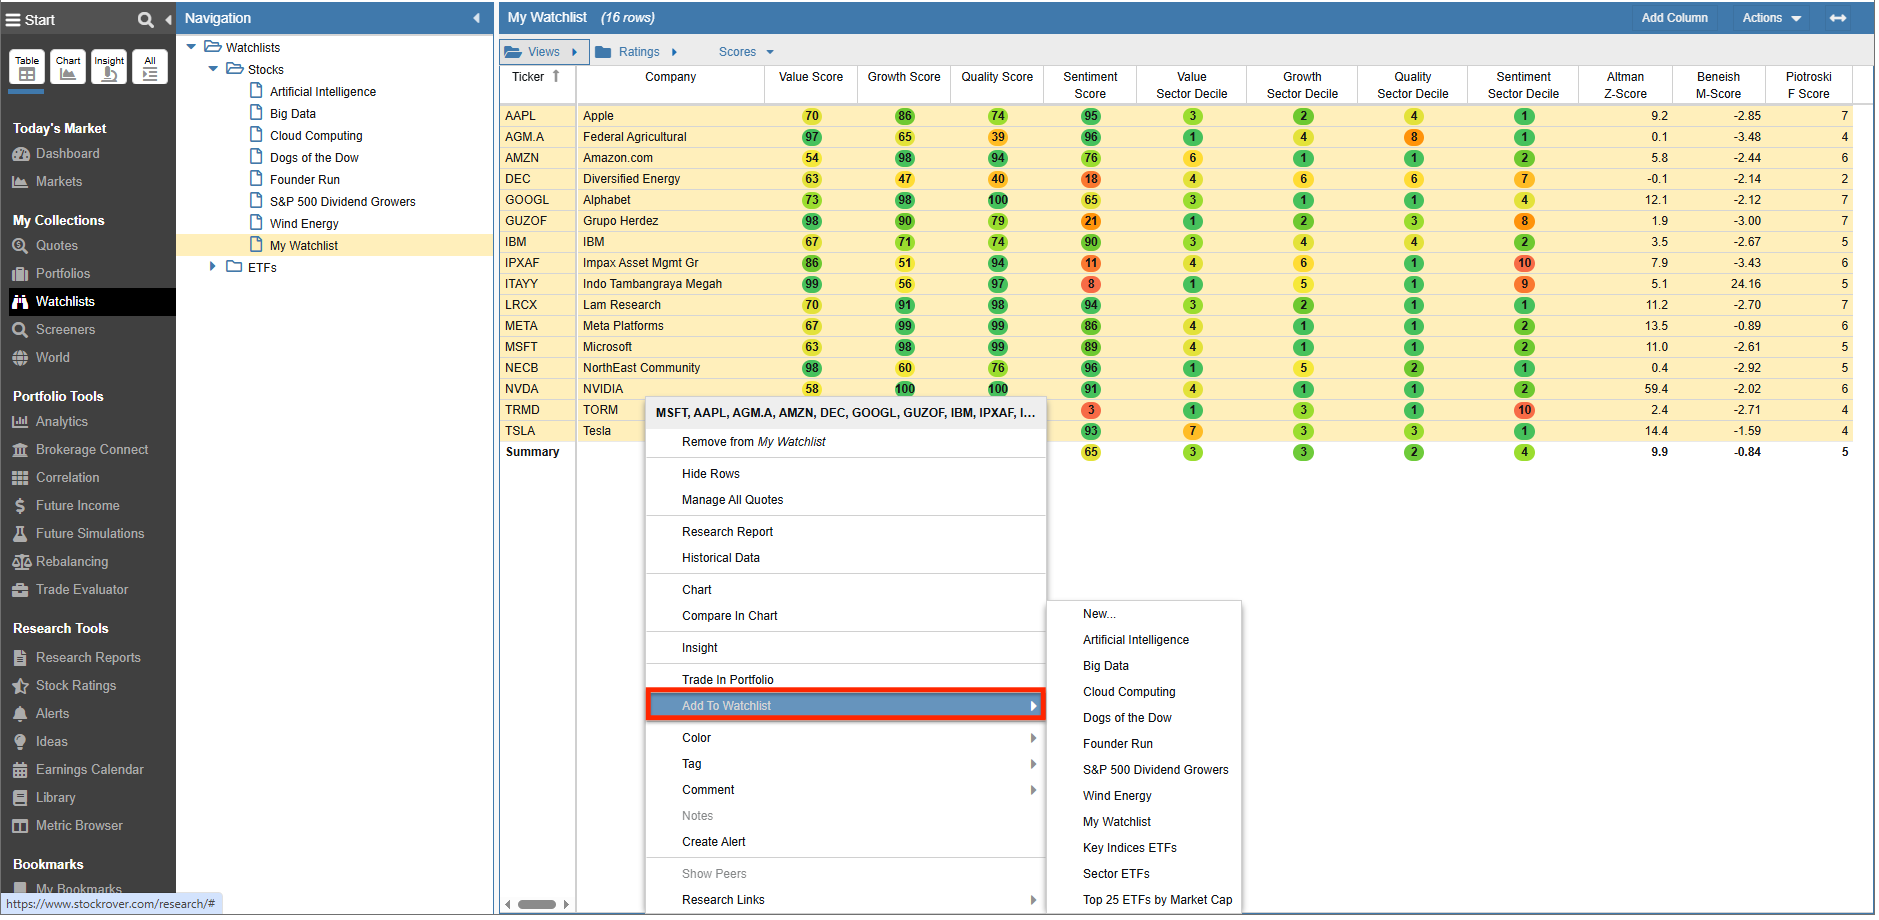Add to Sector ETFs submenu item

(1144, 874)
